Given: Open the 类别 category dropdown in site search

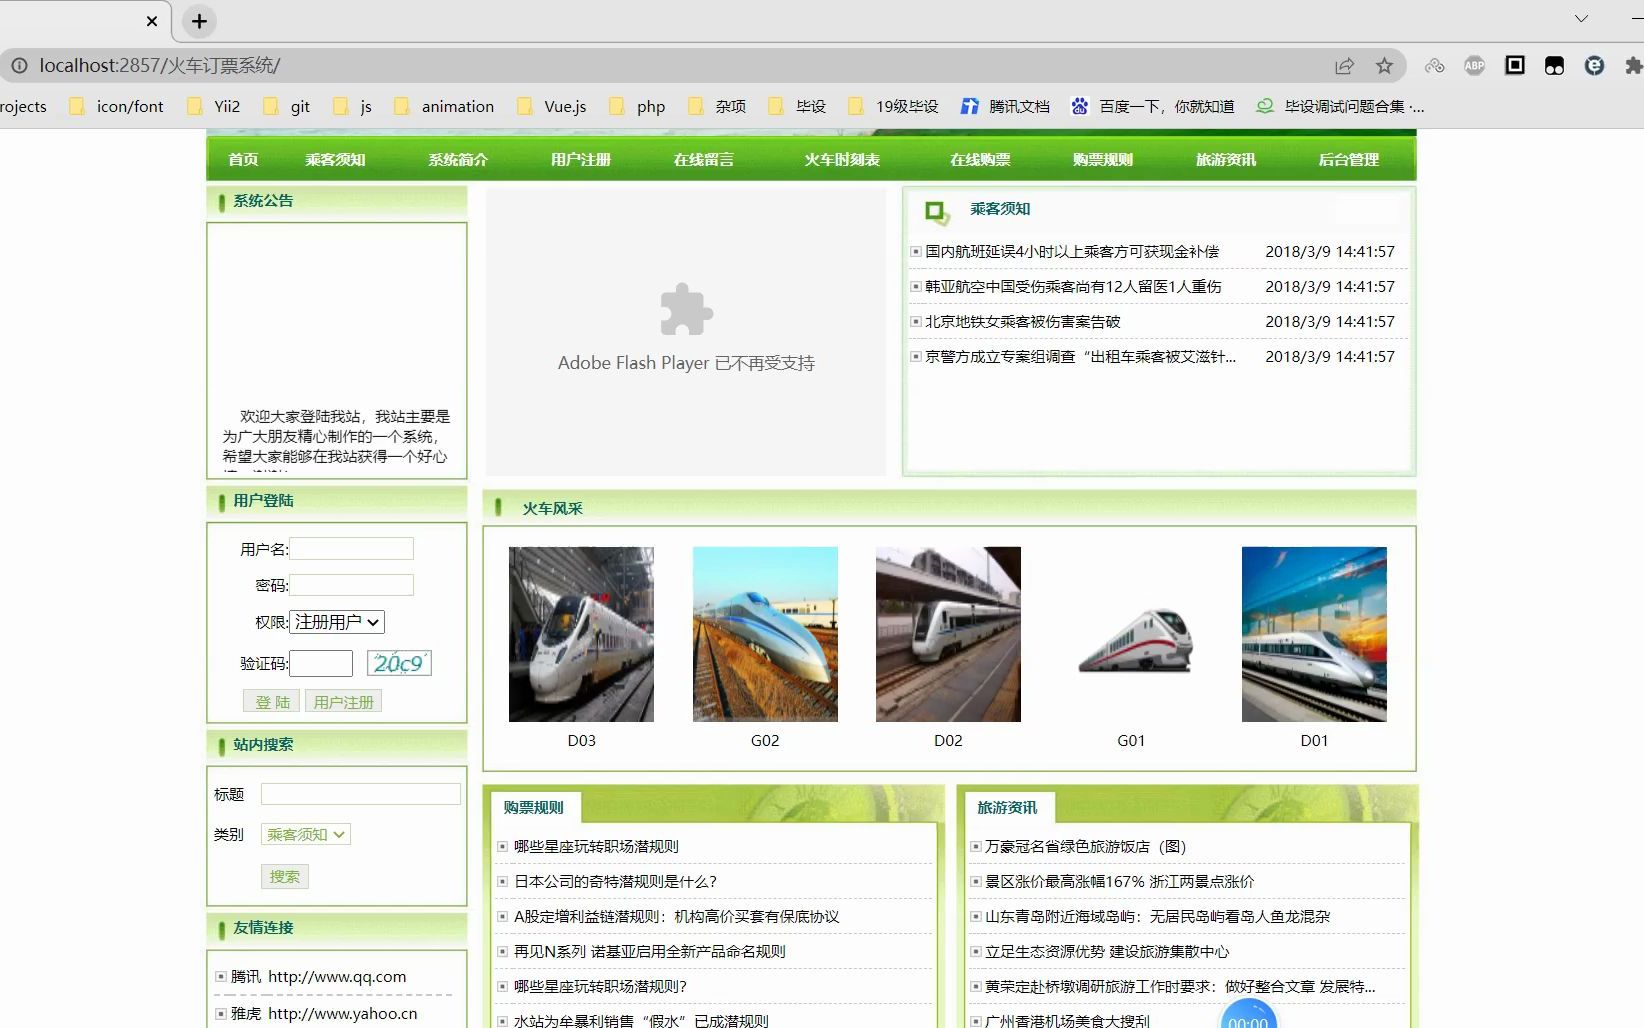Looking at the screenshot, I should [x=304, y=834].
